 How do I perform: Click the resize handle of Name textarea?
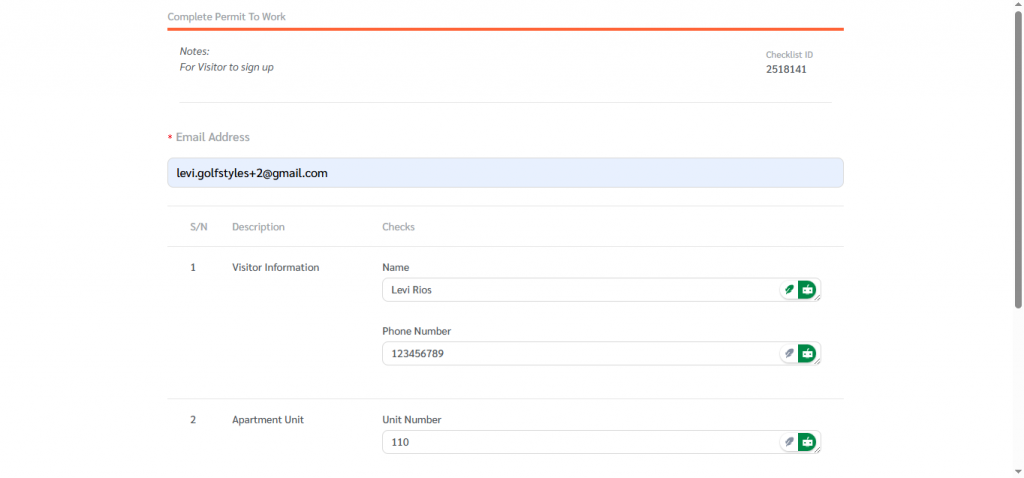tap(819, 299)
